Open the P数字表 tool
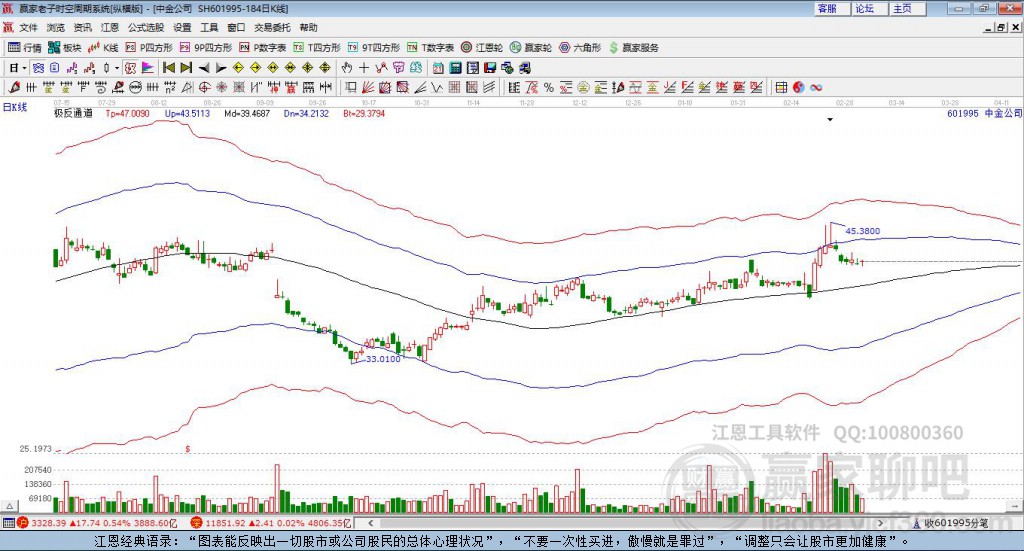This screenshot has width=1024, height=551. 263,48
